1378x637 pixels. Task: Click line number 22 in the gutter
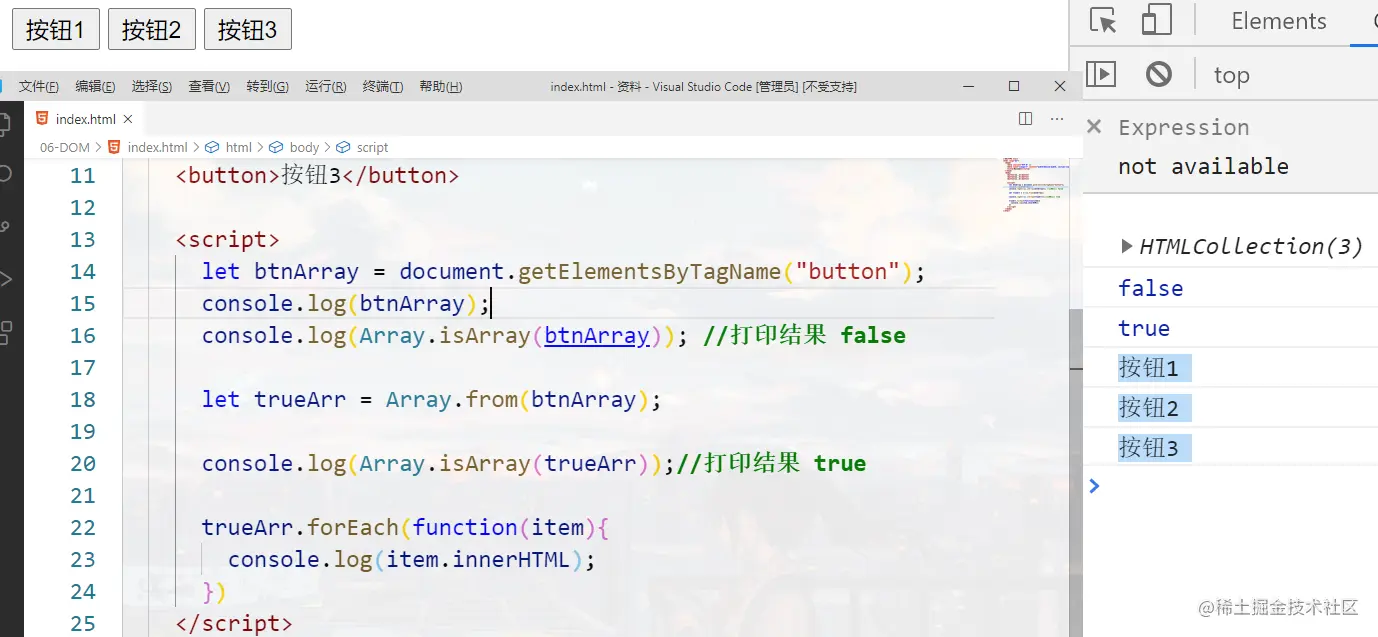83,527
